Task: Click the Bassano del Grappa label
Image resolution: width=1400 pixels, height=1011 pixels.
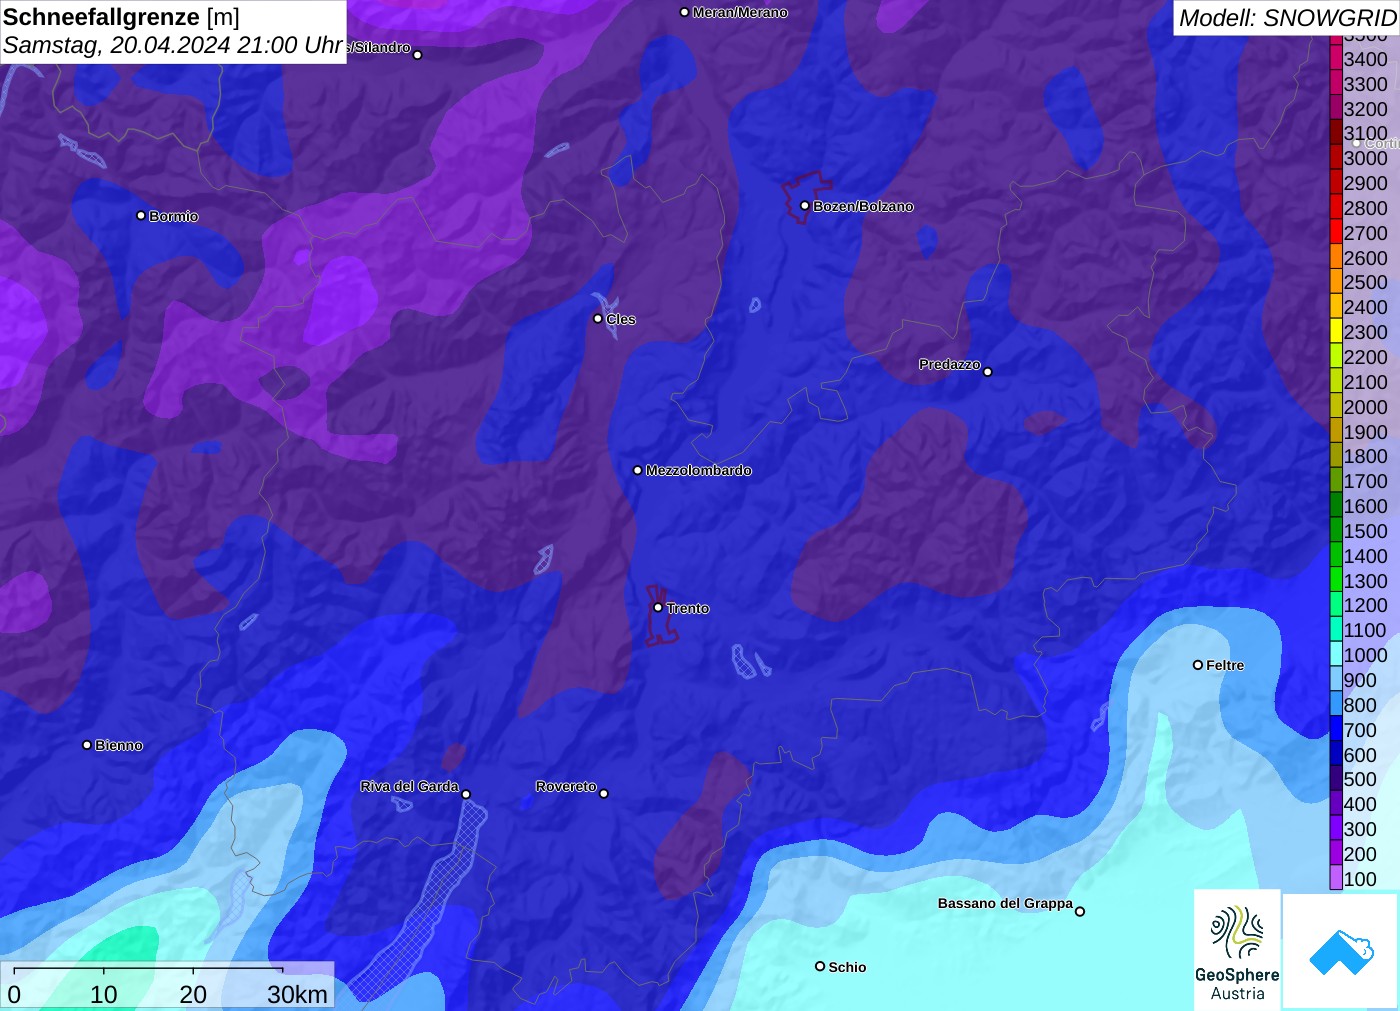Action: coord(1005,903)
